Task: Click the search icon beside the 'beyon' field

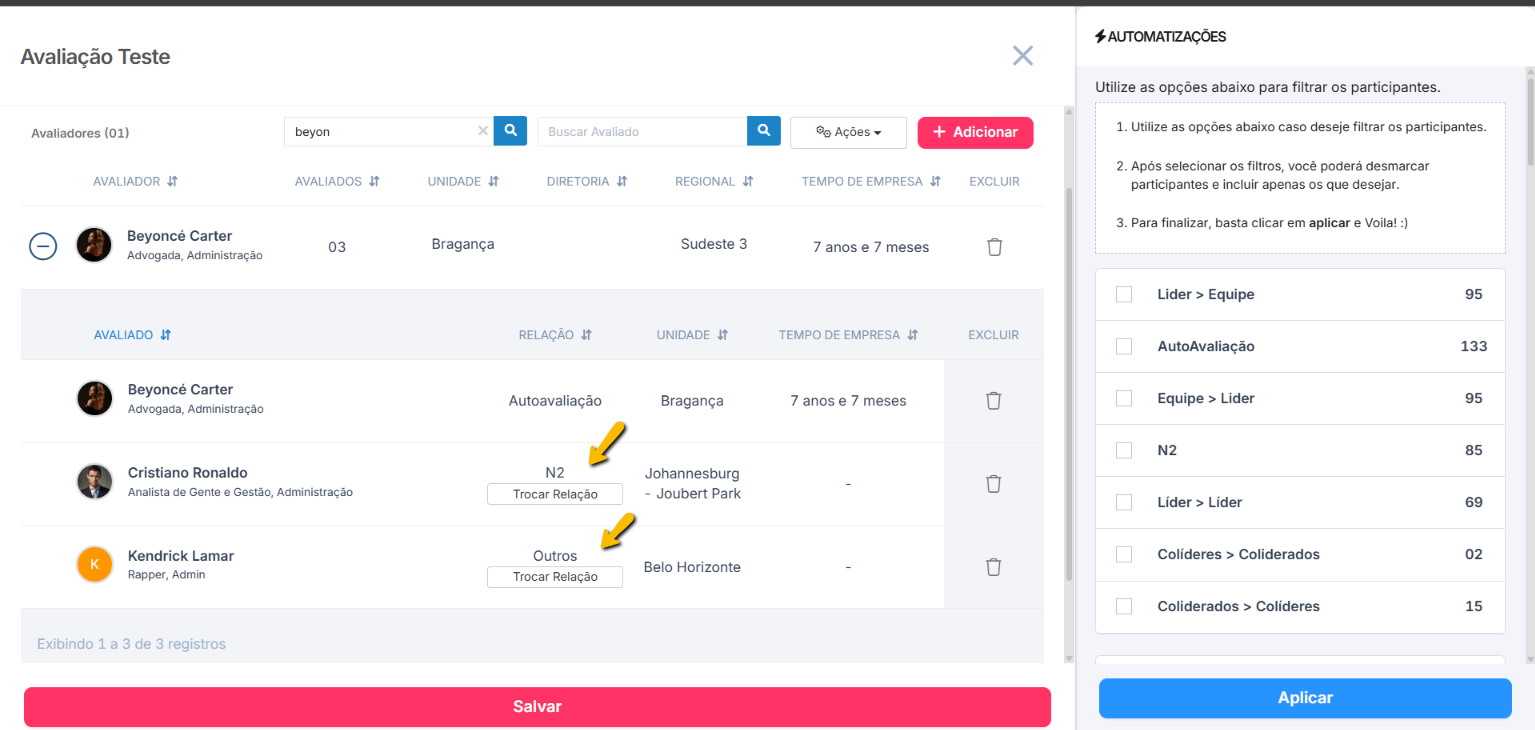Action: [510, 131]
